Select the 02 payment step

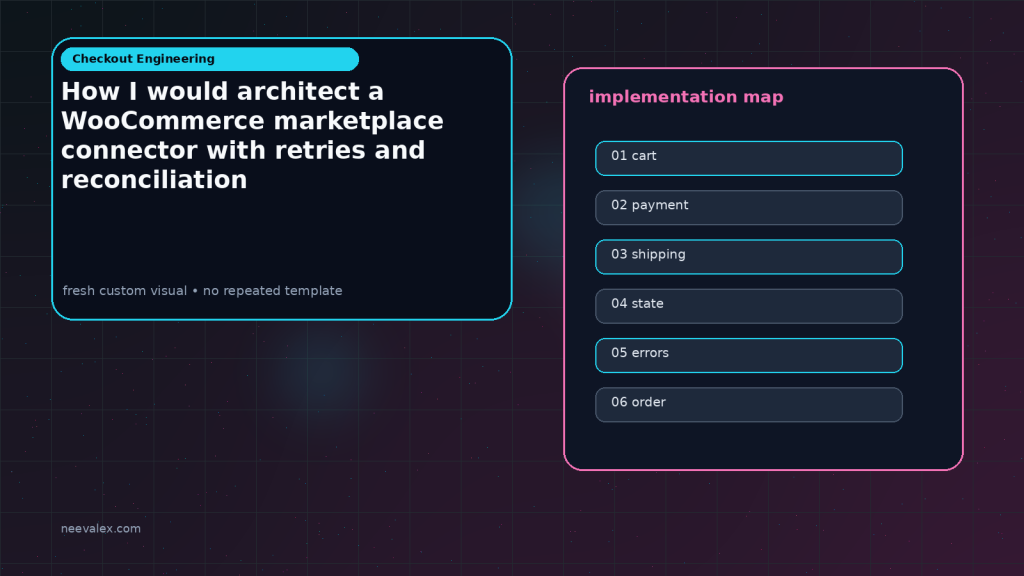click(748, 208)
